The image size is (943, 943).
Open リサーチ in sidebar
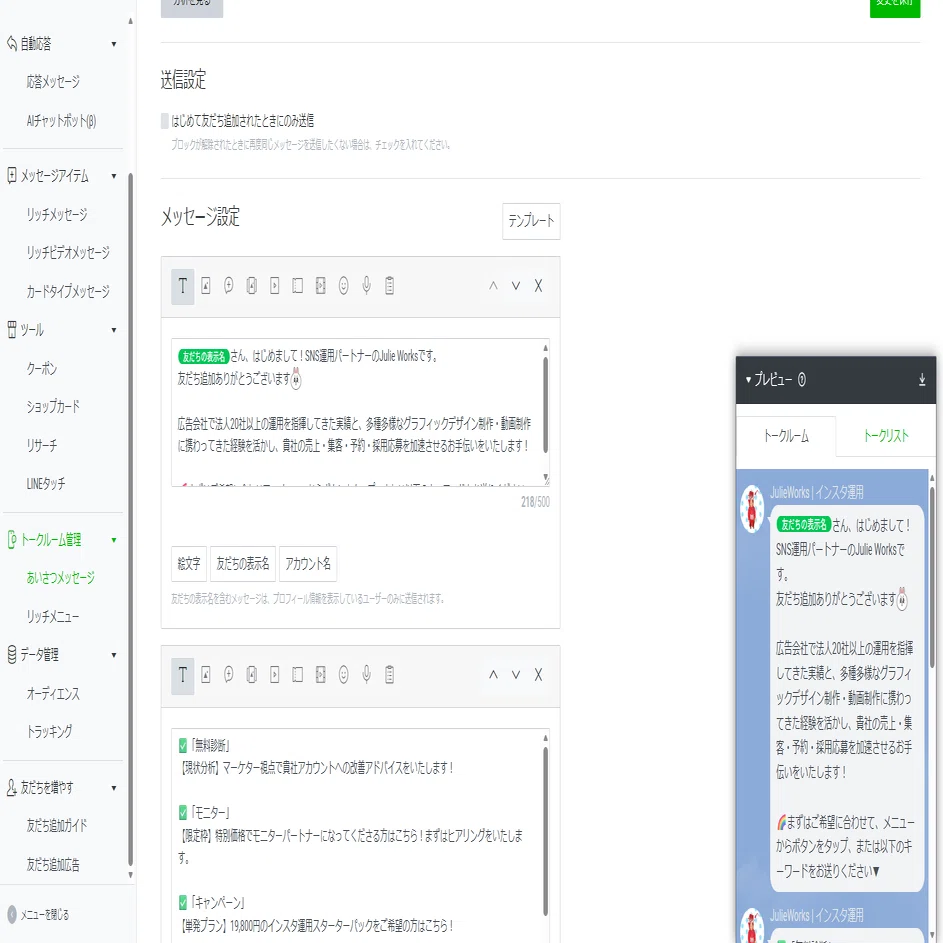[x=42, y=446]
